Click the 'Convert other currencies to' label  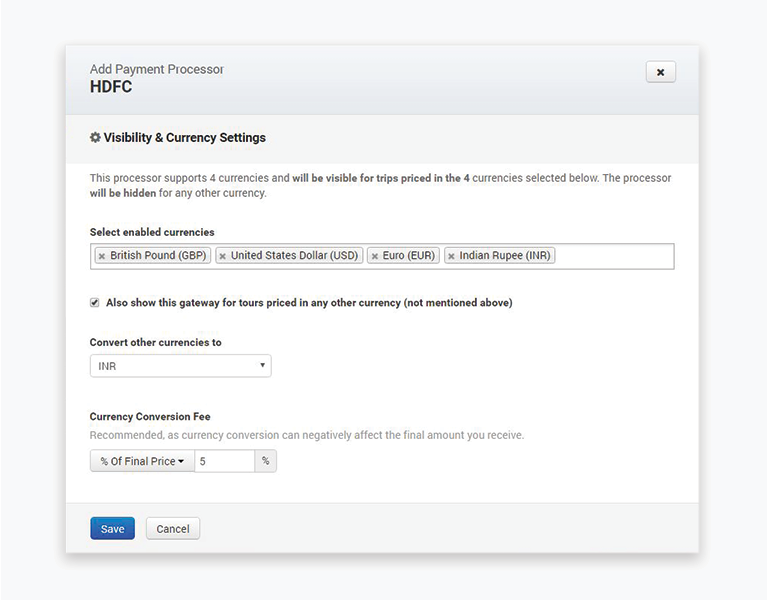click(x=155, y=342)
